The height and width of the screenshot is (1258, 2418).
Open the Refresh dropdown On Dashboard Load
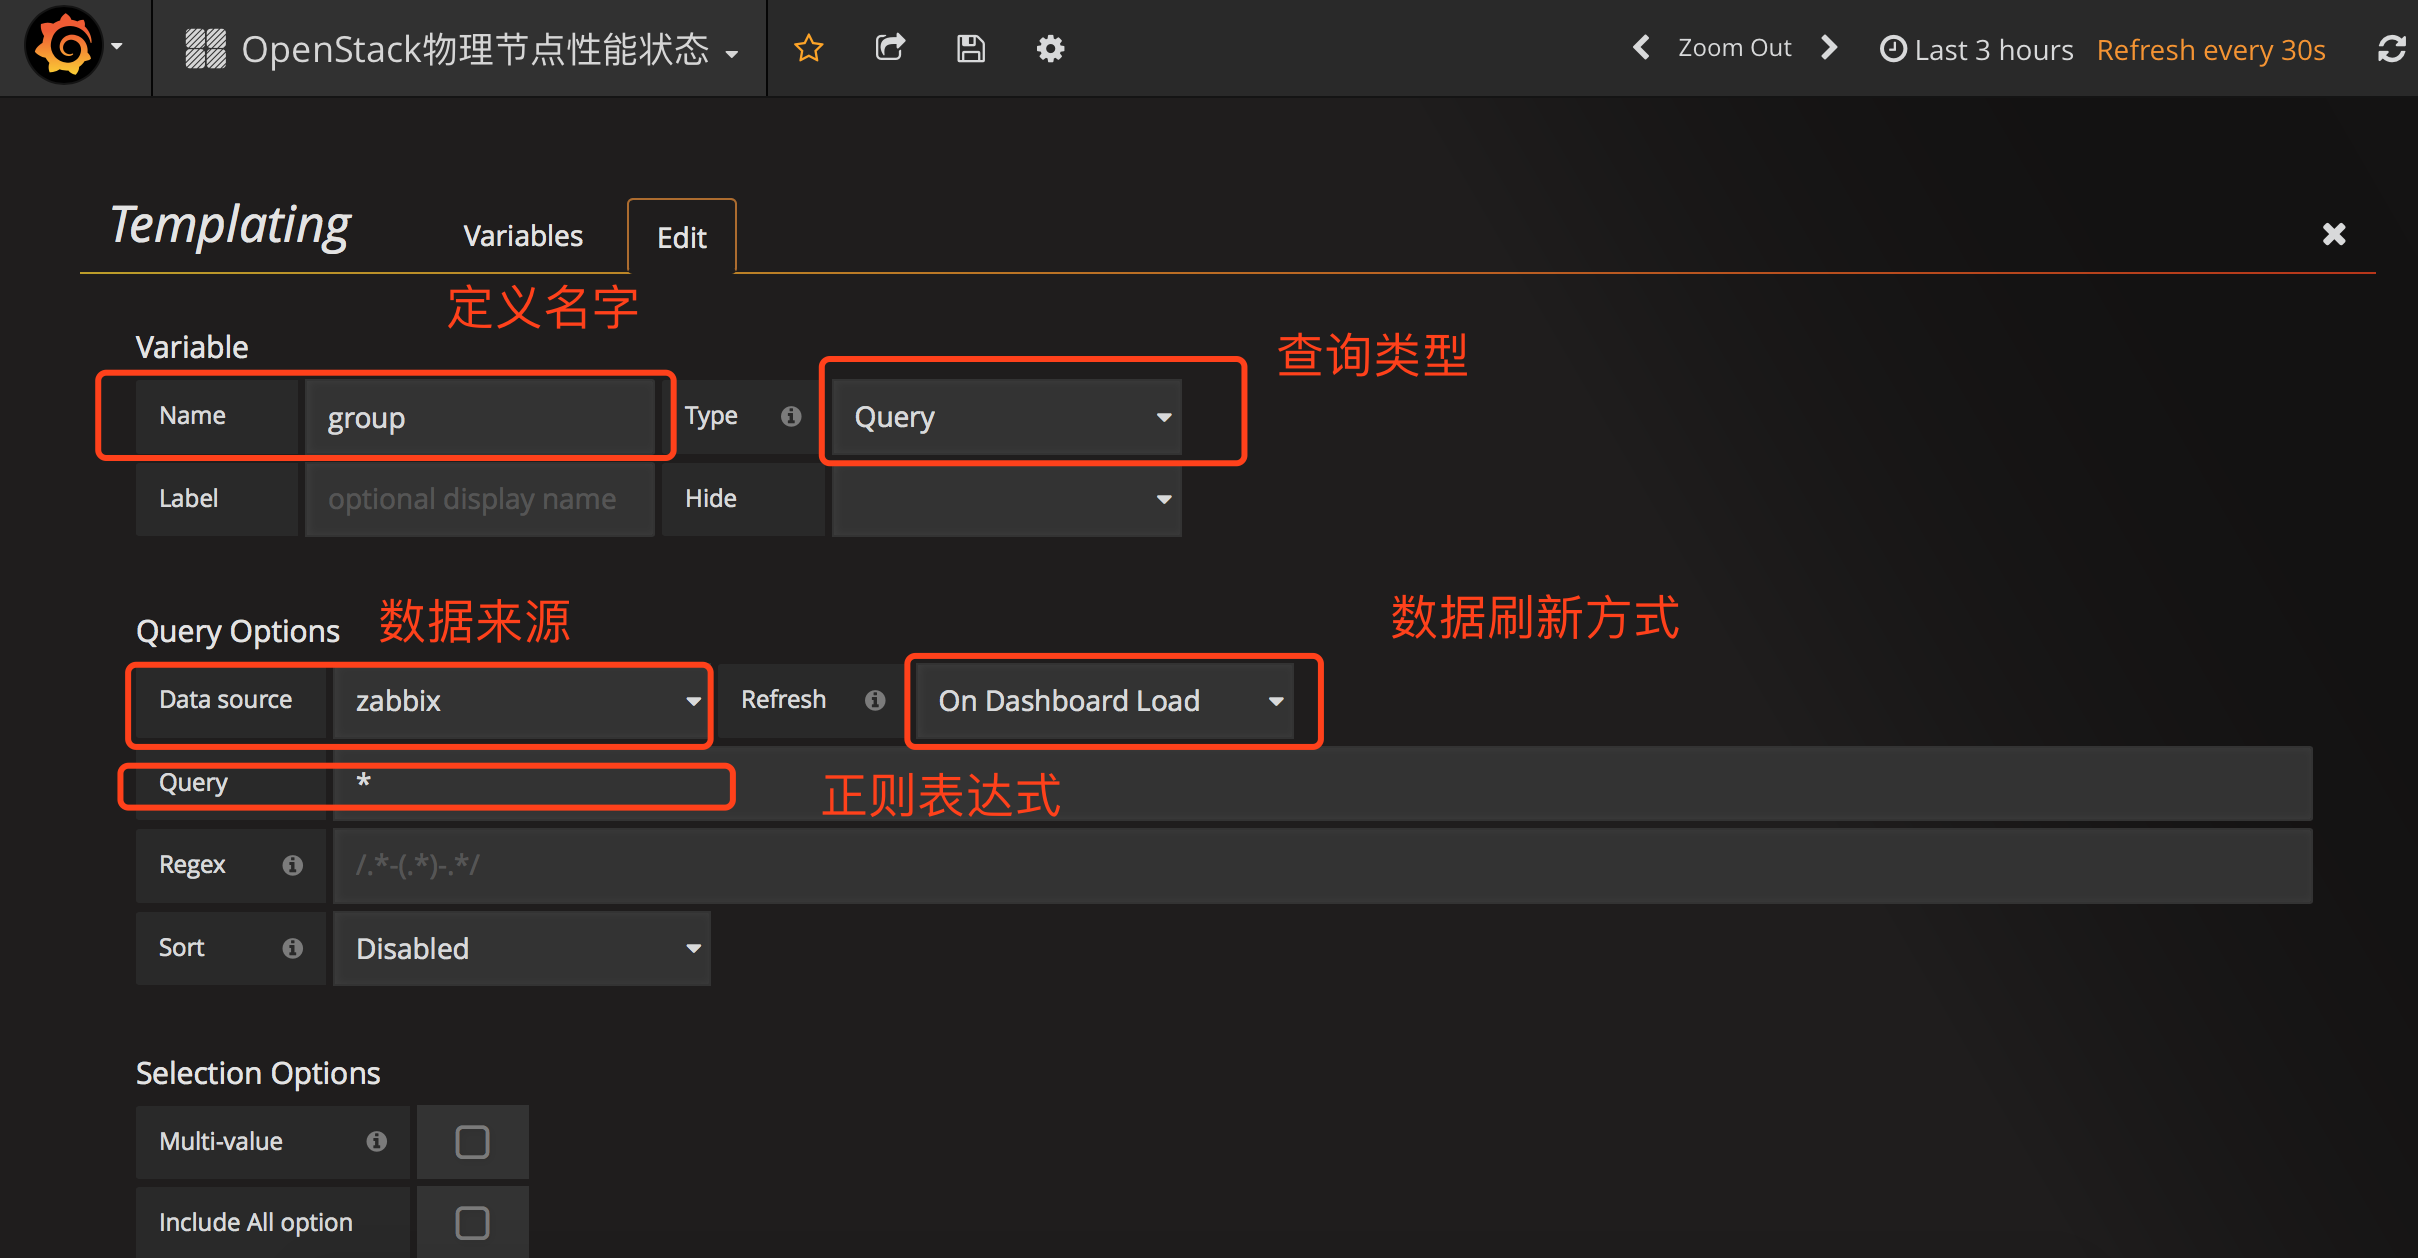click(1105, 701)
